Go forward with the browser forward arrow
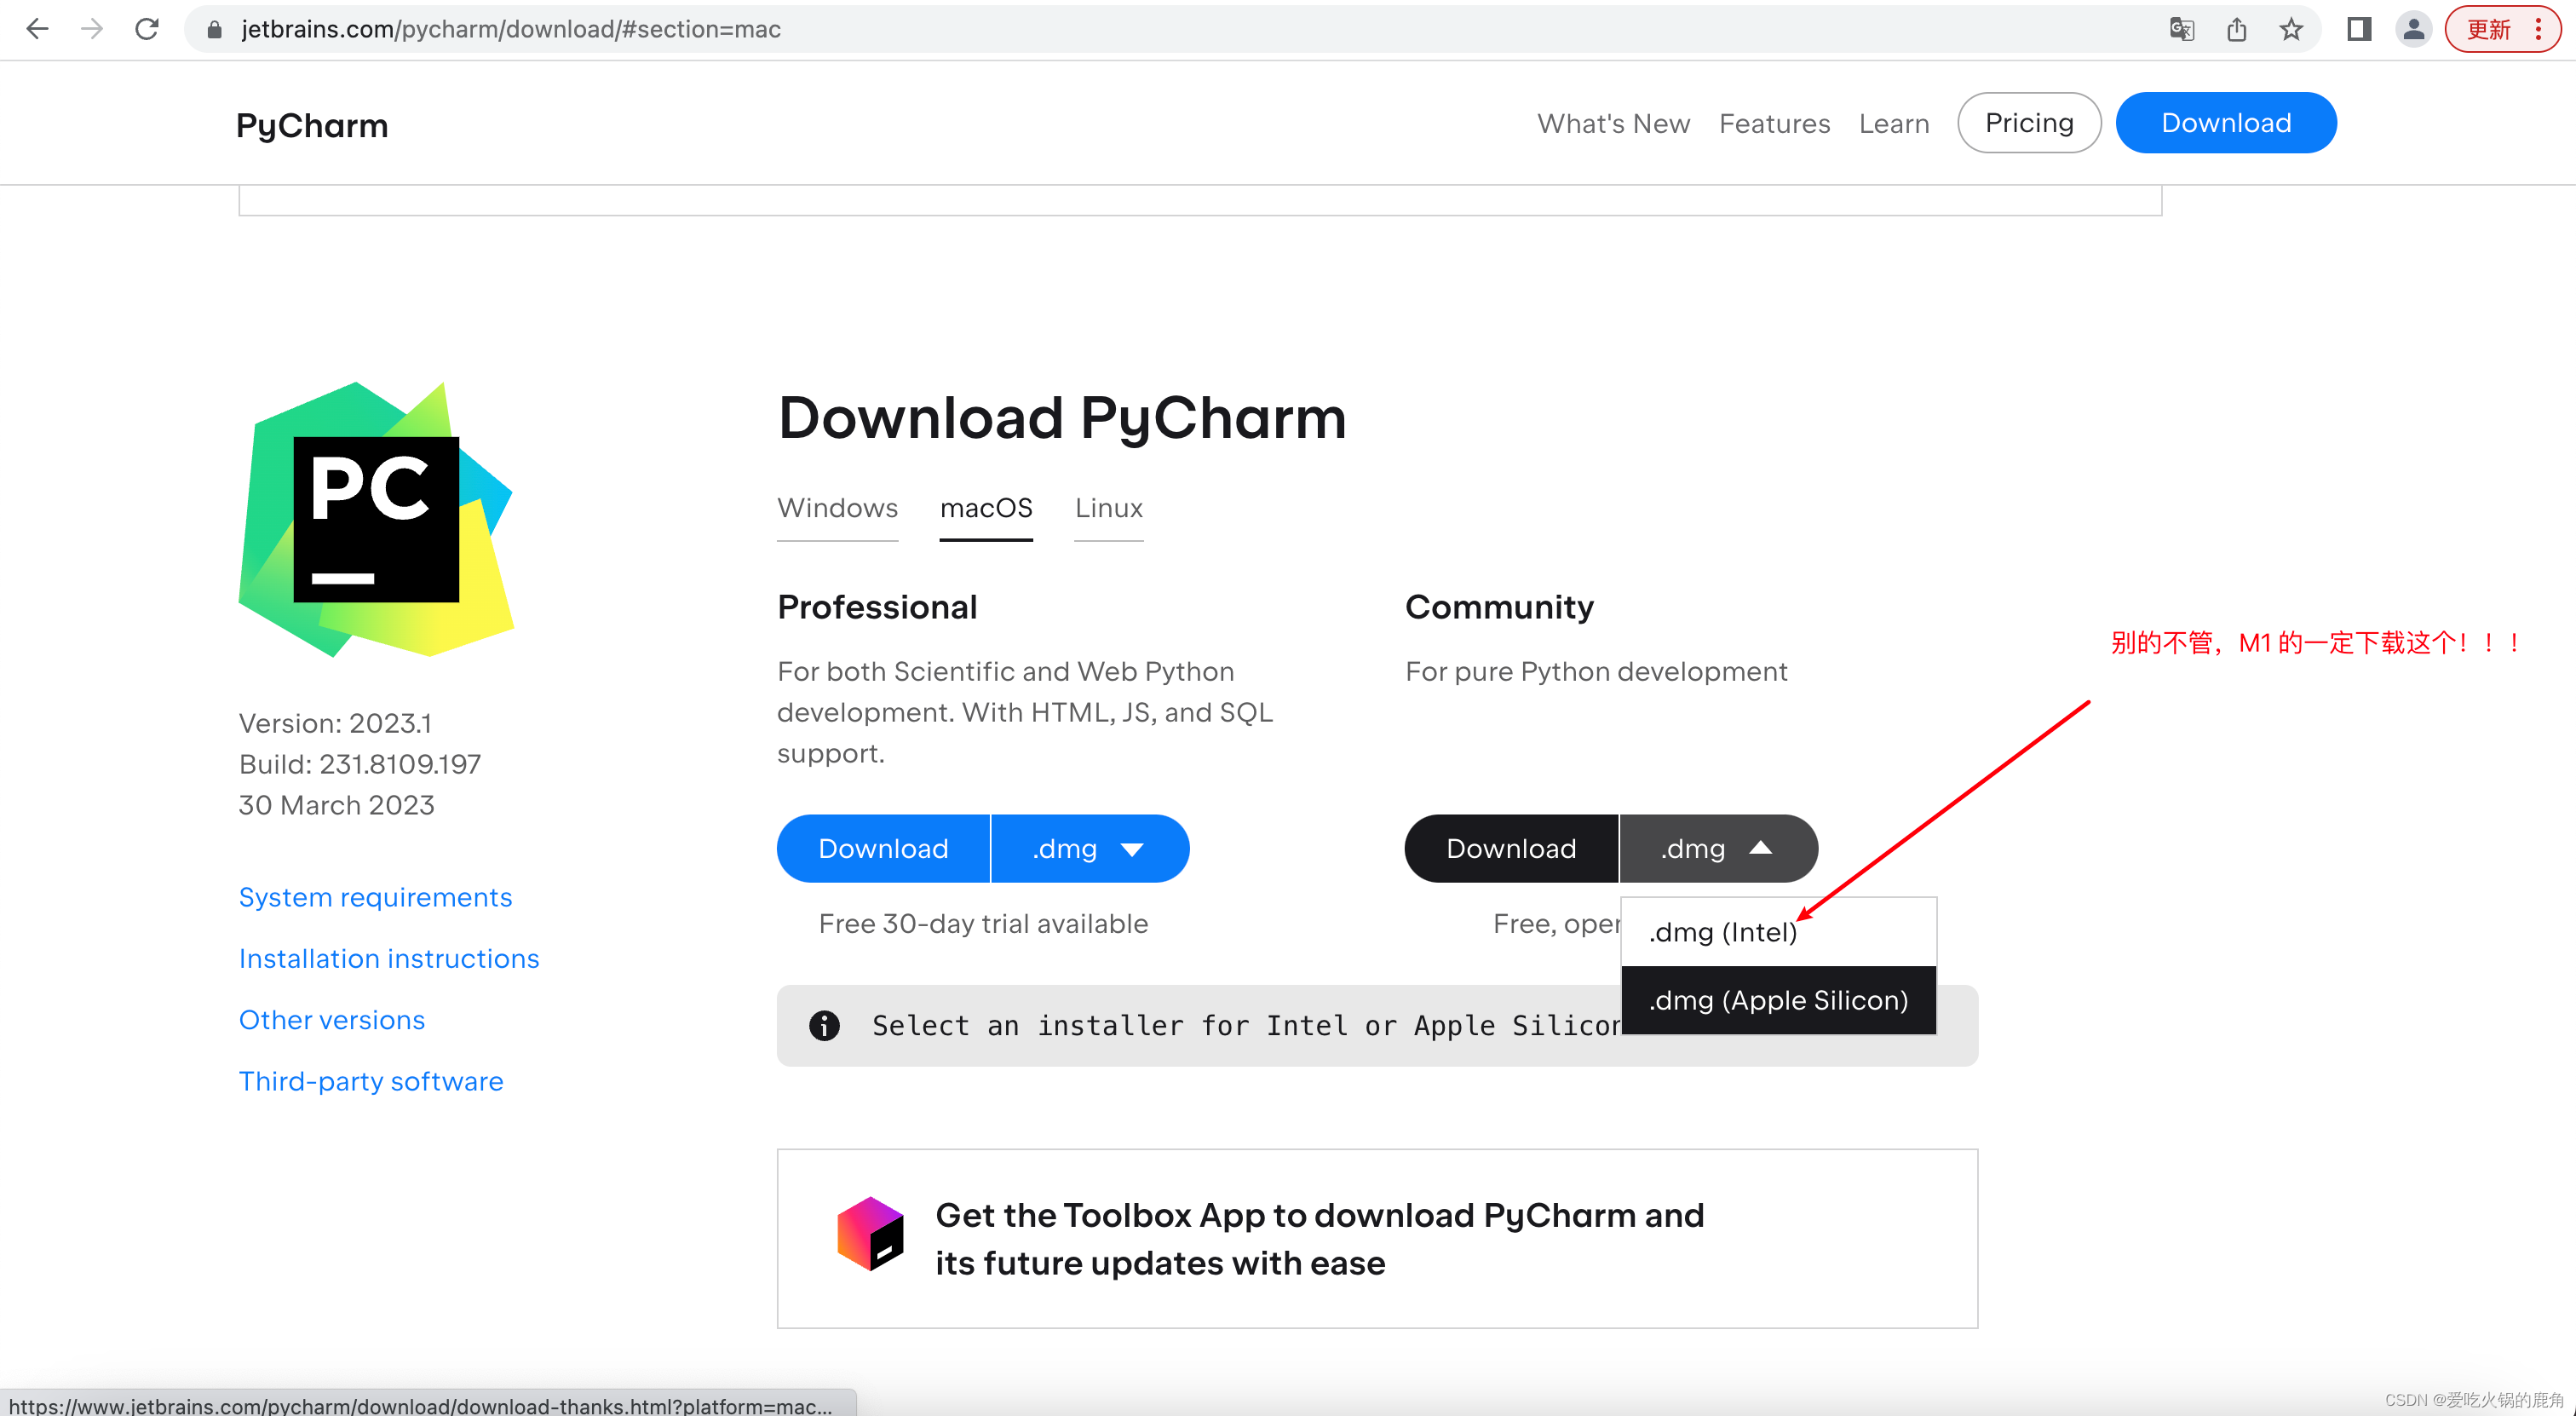Viewport: 2576px width, 1416px height. click(x=92, y=29)
